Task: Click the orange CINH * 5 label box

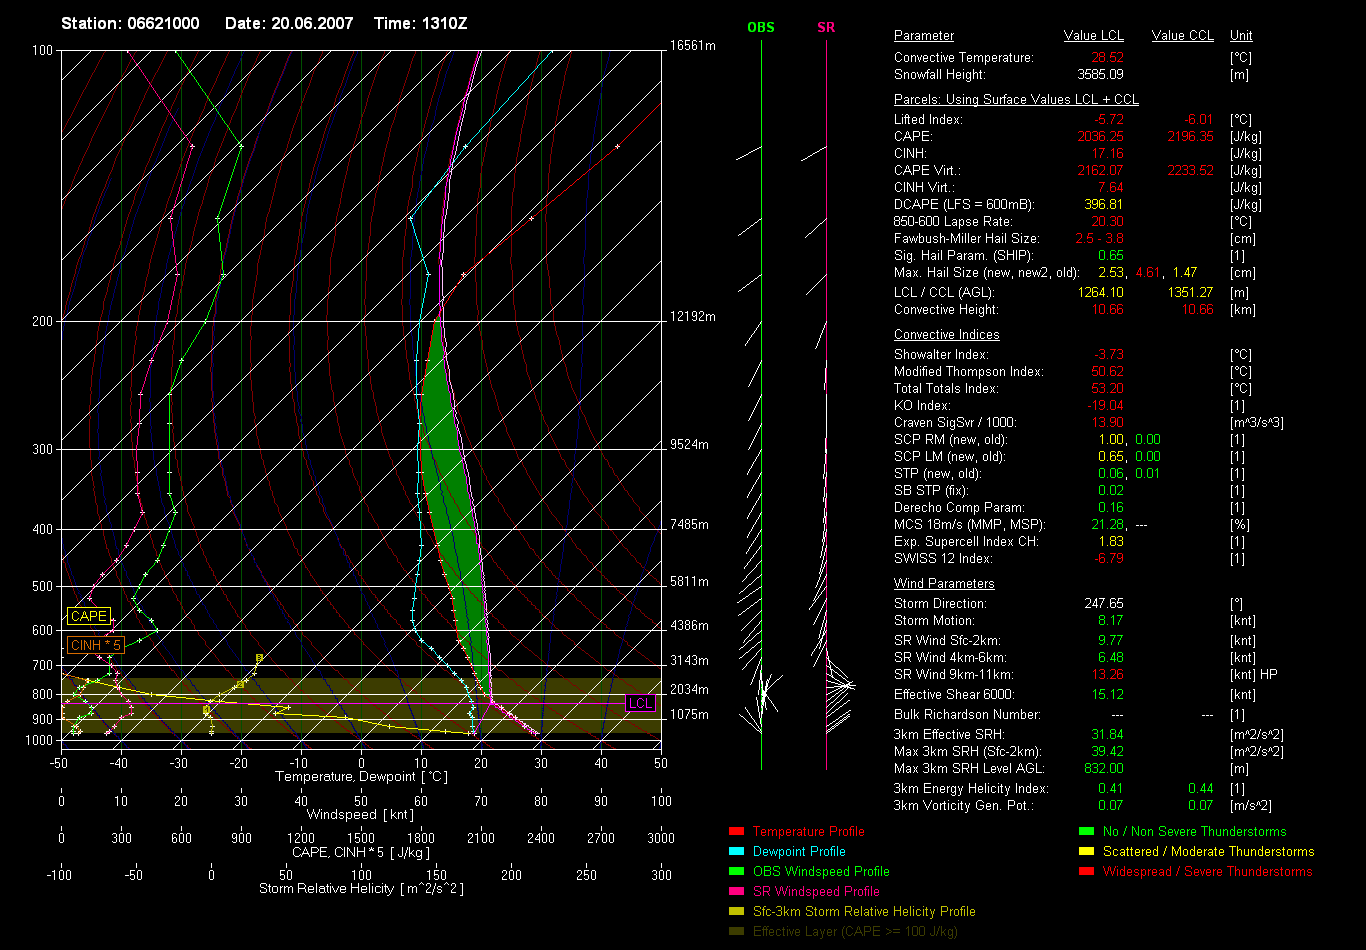Action: click(x=96, y=645)
